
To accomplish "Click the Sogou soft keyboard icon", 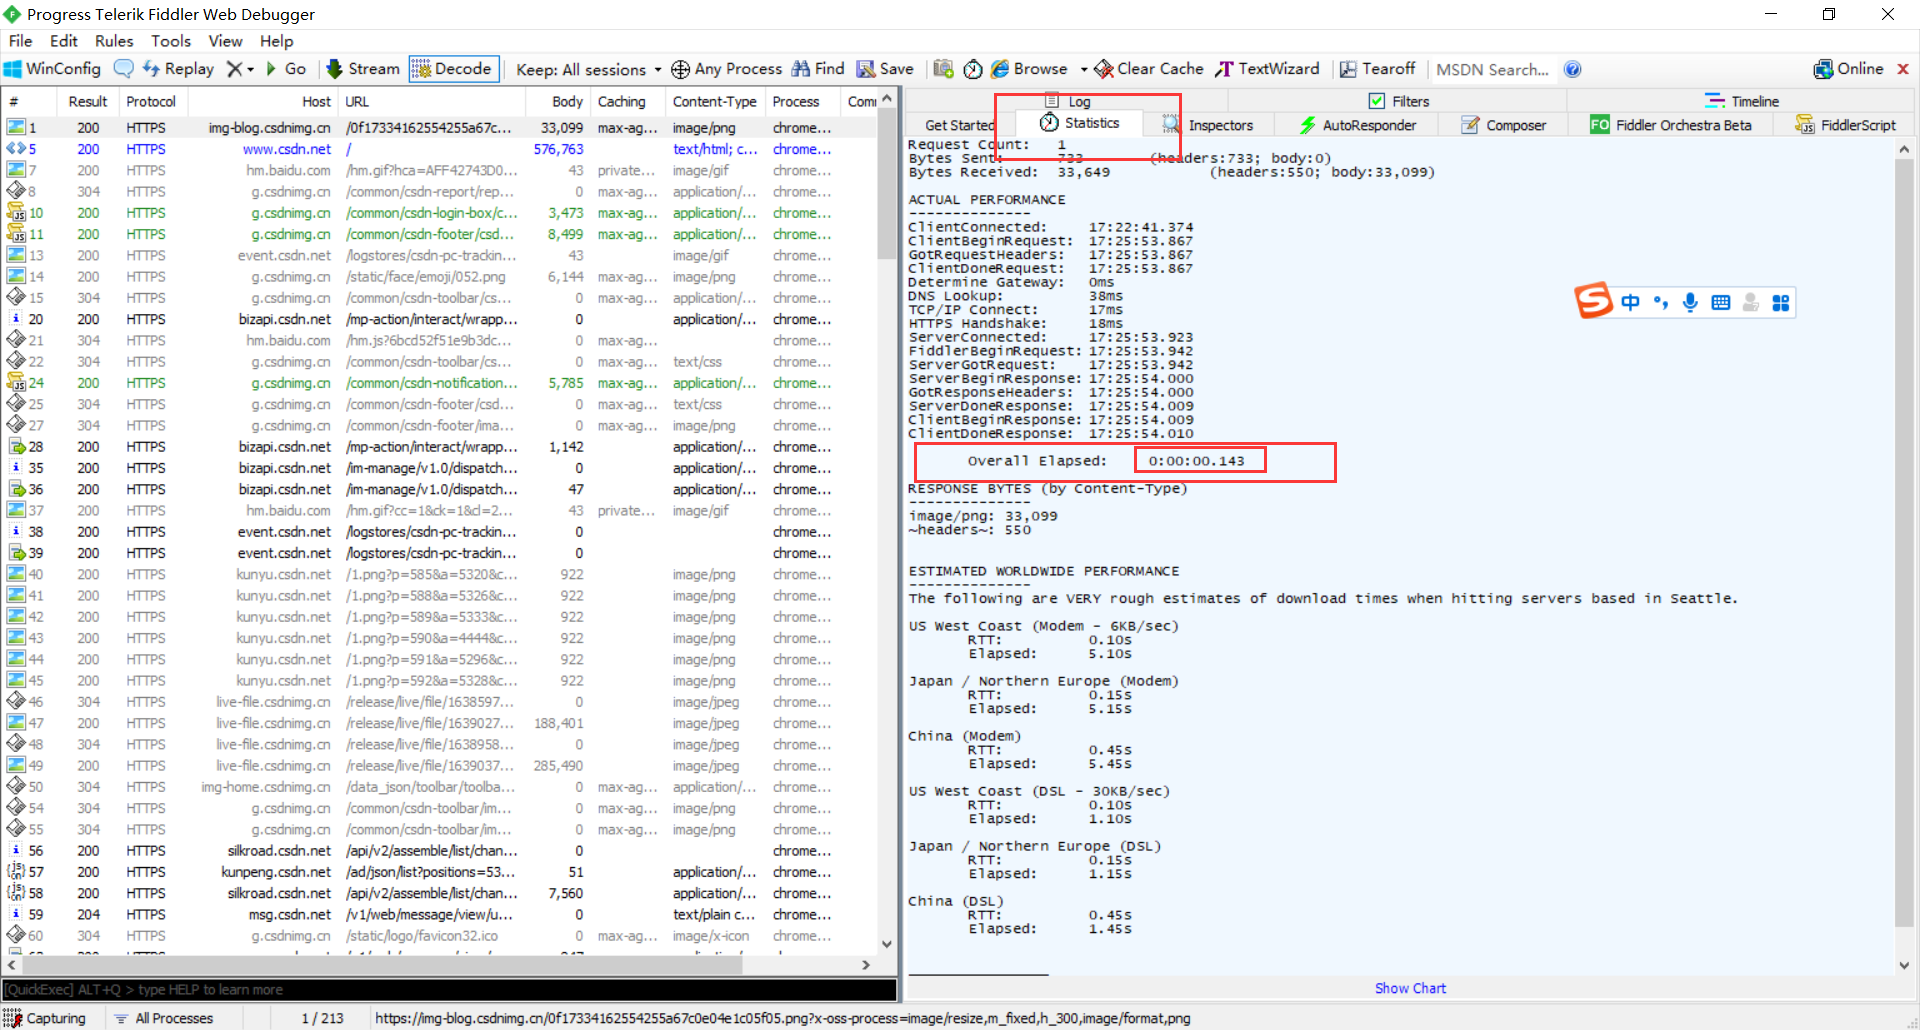I will tap(1720, 302).
